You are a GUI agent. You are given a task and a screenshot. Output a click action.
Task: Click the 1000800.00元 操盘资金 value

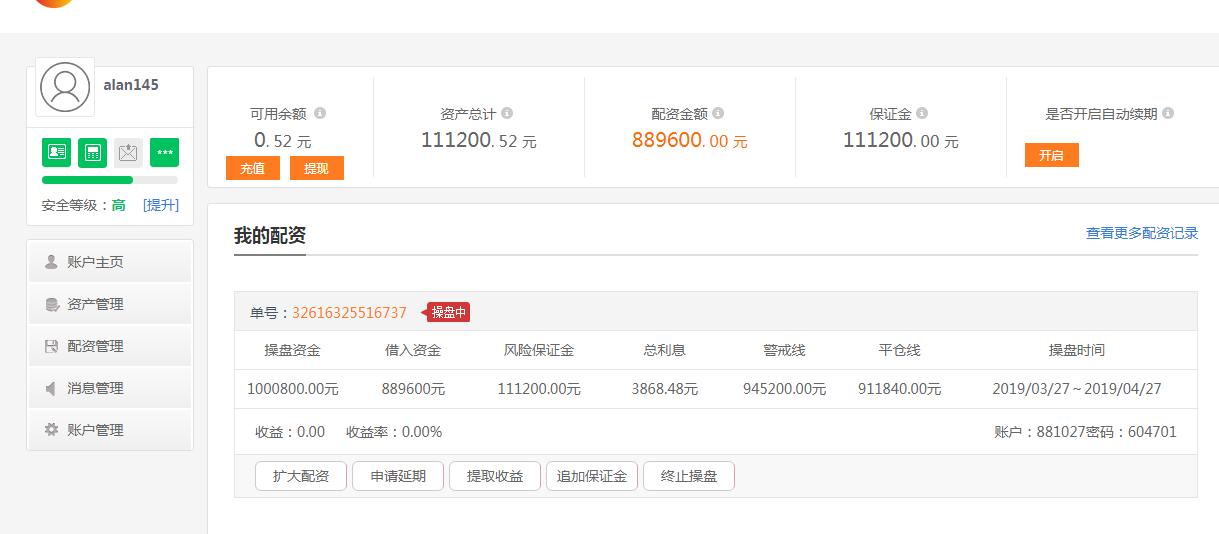pyautogui.click(x=293, y=389)
